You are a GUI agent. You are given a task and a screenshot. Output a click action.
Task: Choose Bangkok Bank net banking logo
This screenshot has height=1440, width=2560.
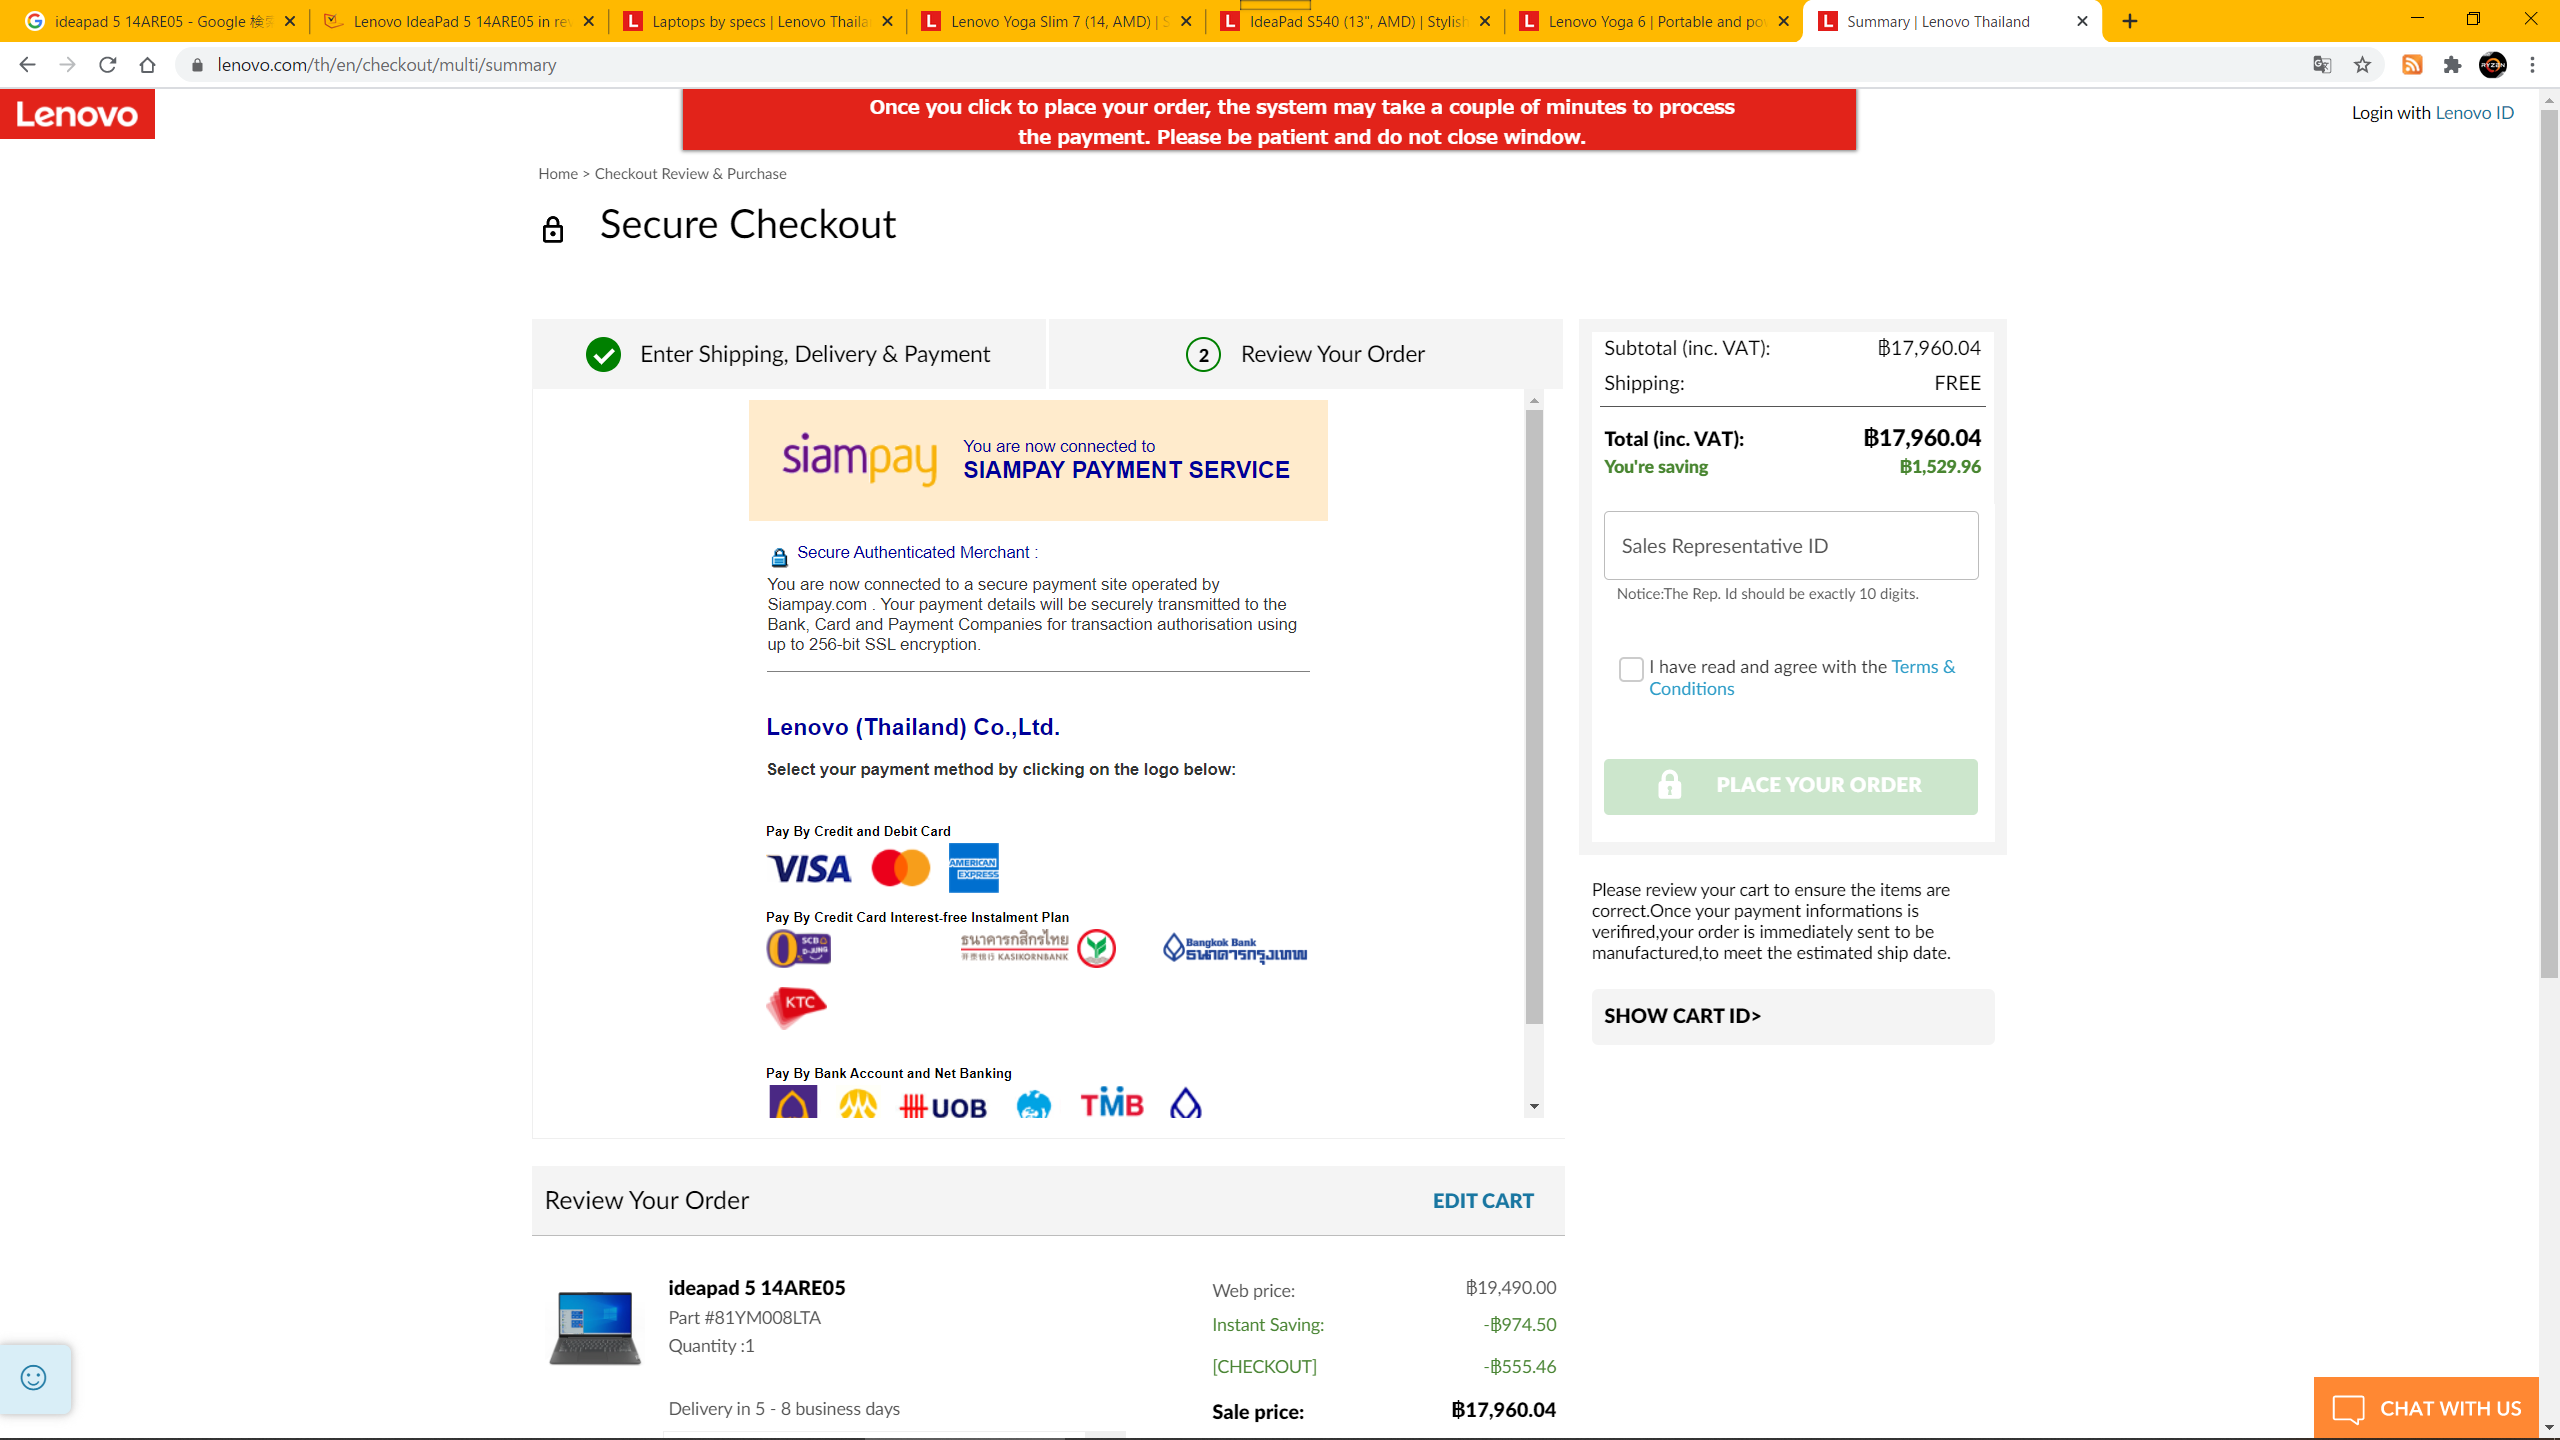(x=1185, y=1102)
